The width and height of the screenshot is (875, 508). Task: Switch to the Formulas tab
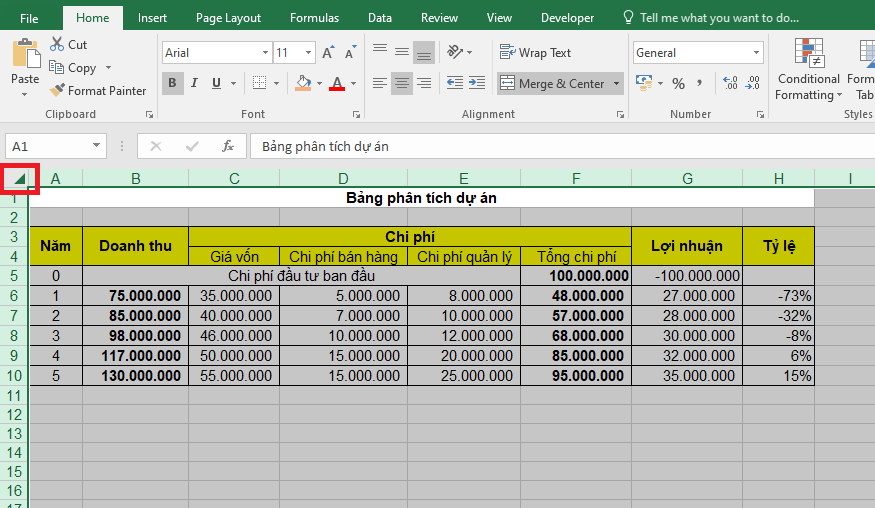click(314, 18)
